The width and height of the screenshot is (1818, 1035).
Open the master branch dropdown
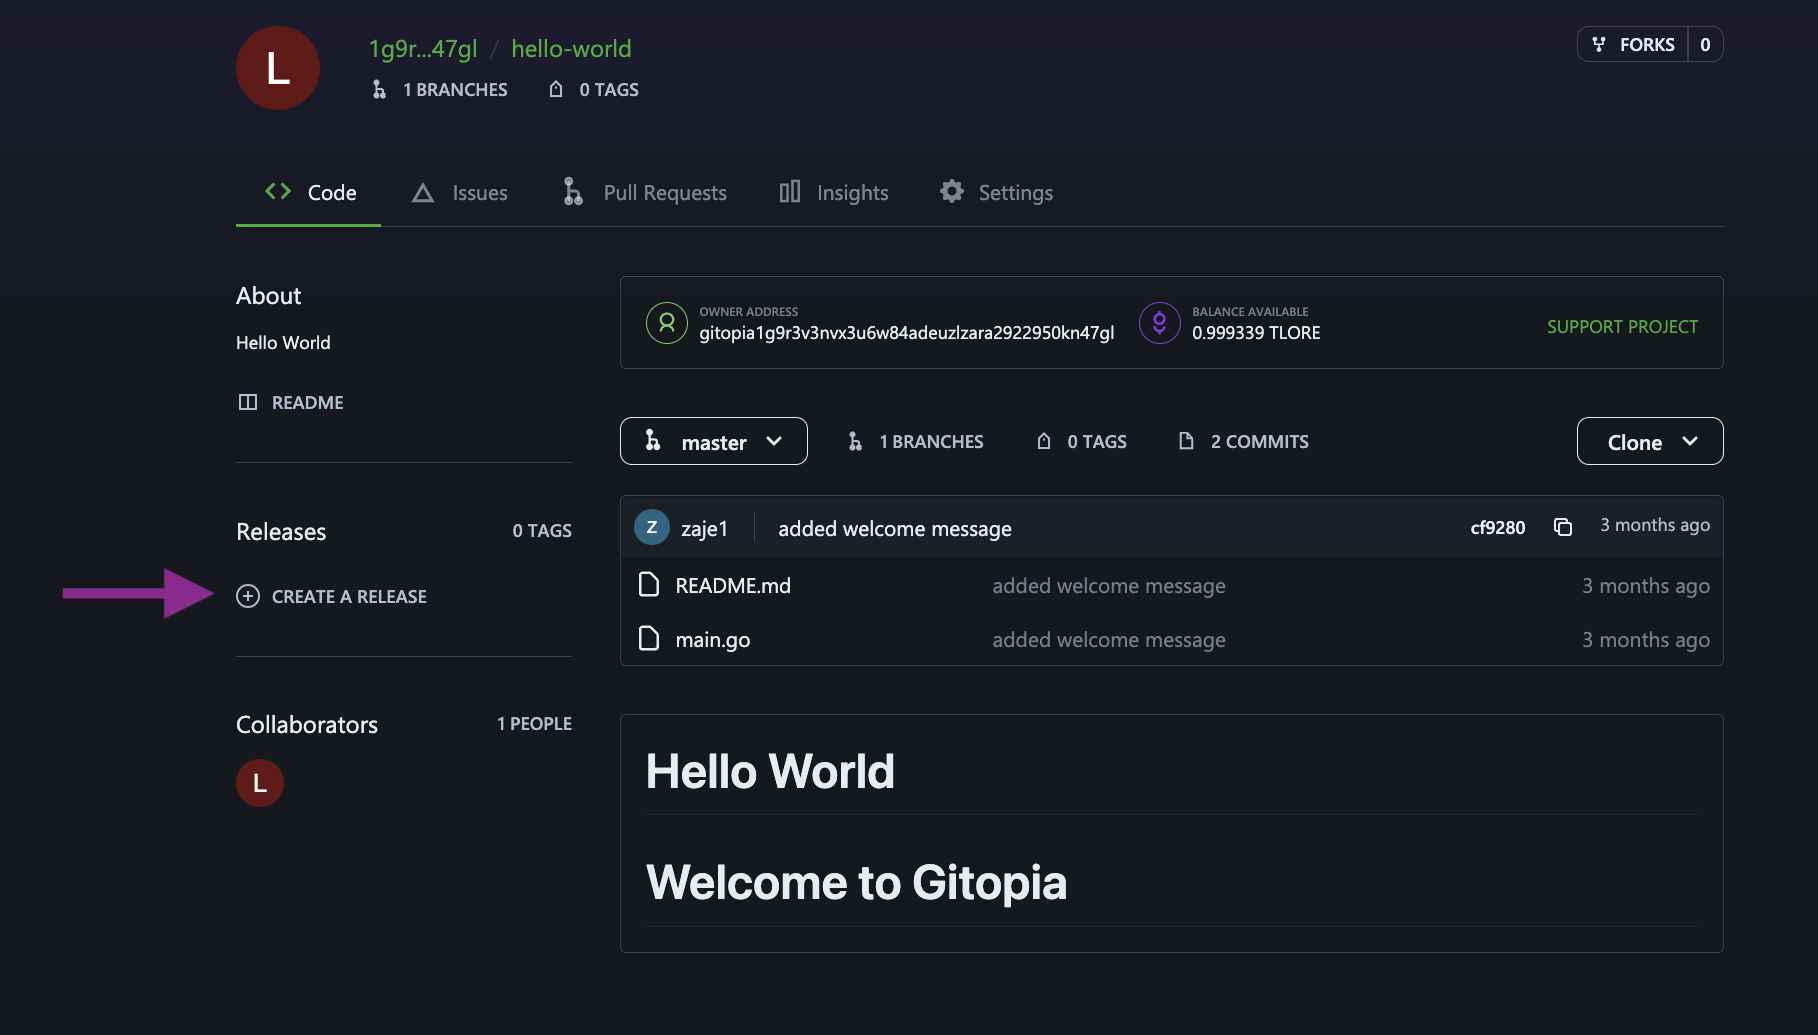tap(714, 441)
